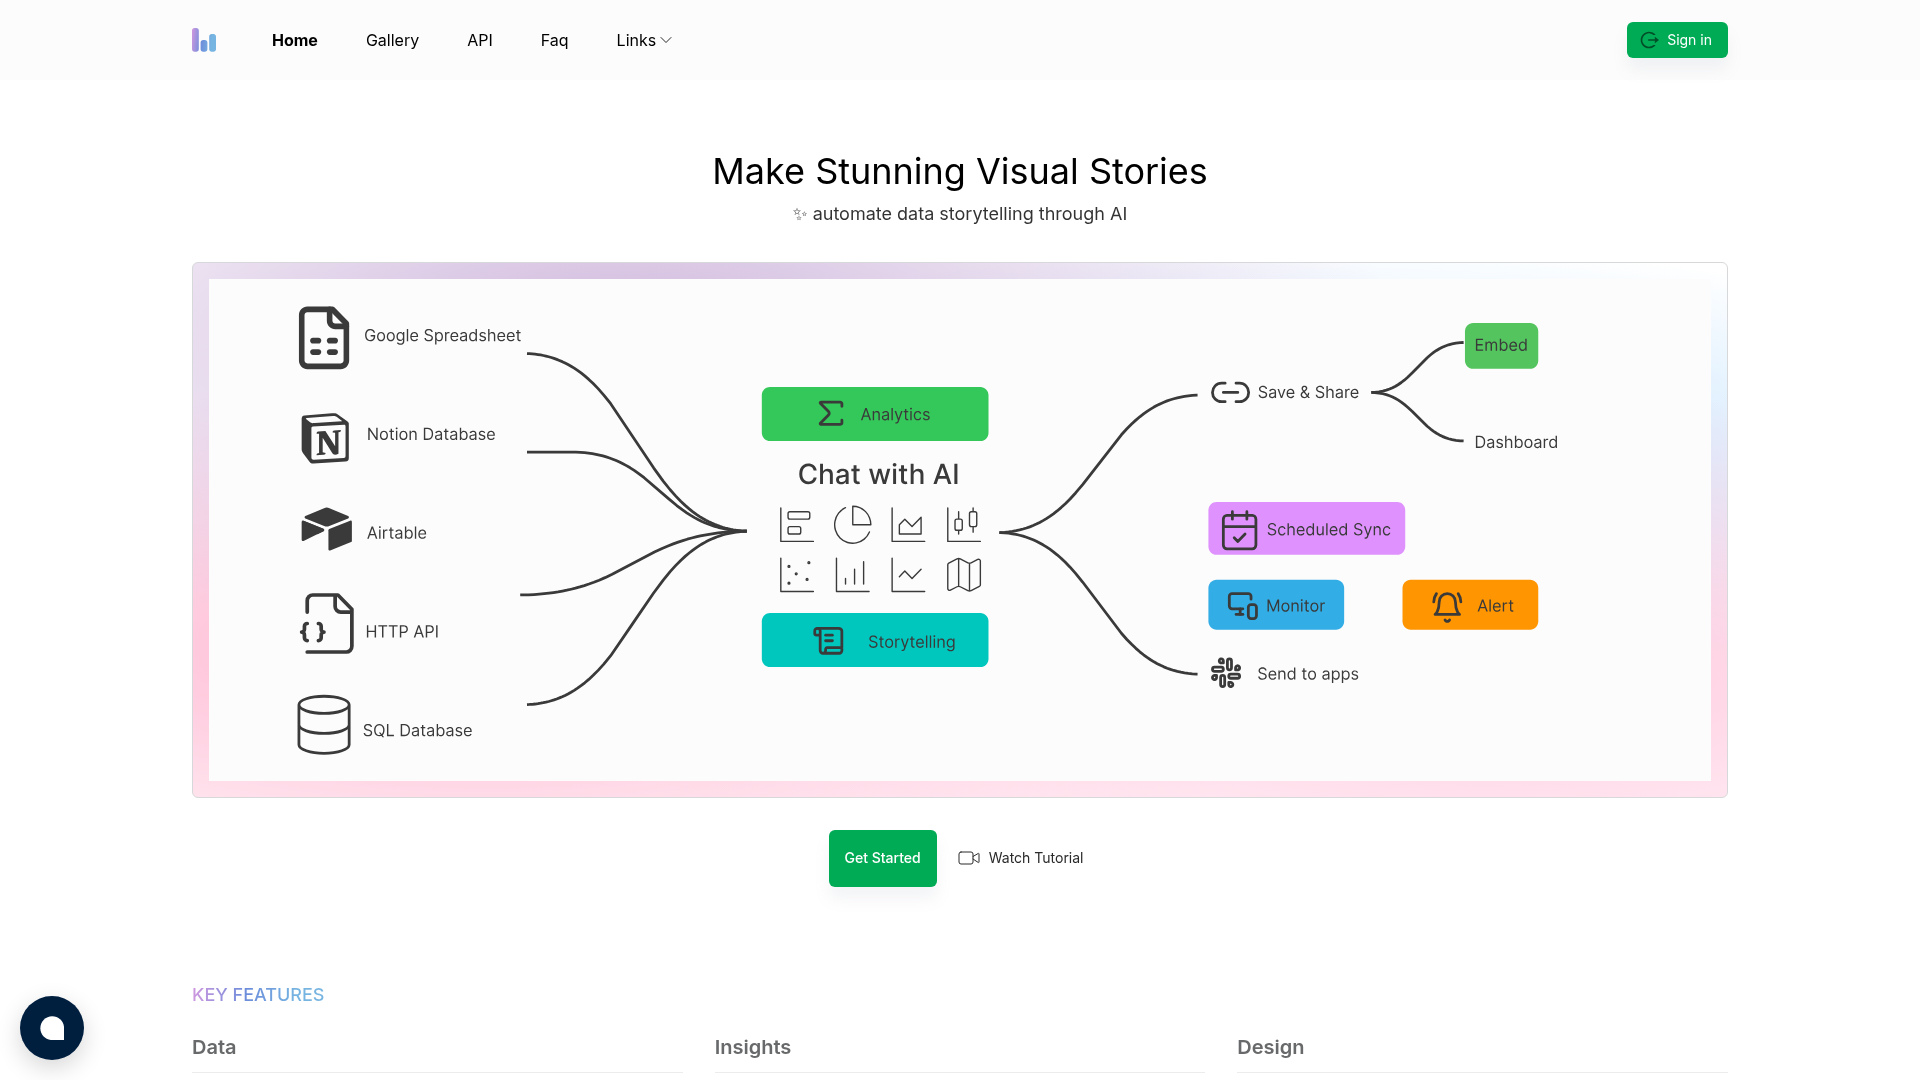This screenshot has height=1080, width=1920.
Task: Click the SQL Database label
Action: click(417, 731)
